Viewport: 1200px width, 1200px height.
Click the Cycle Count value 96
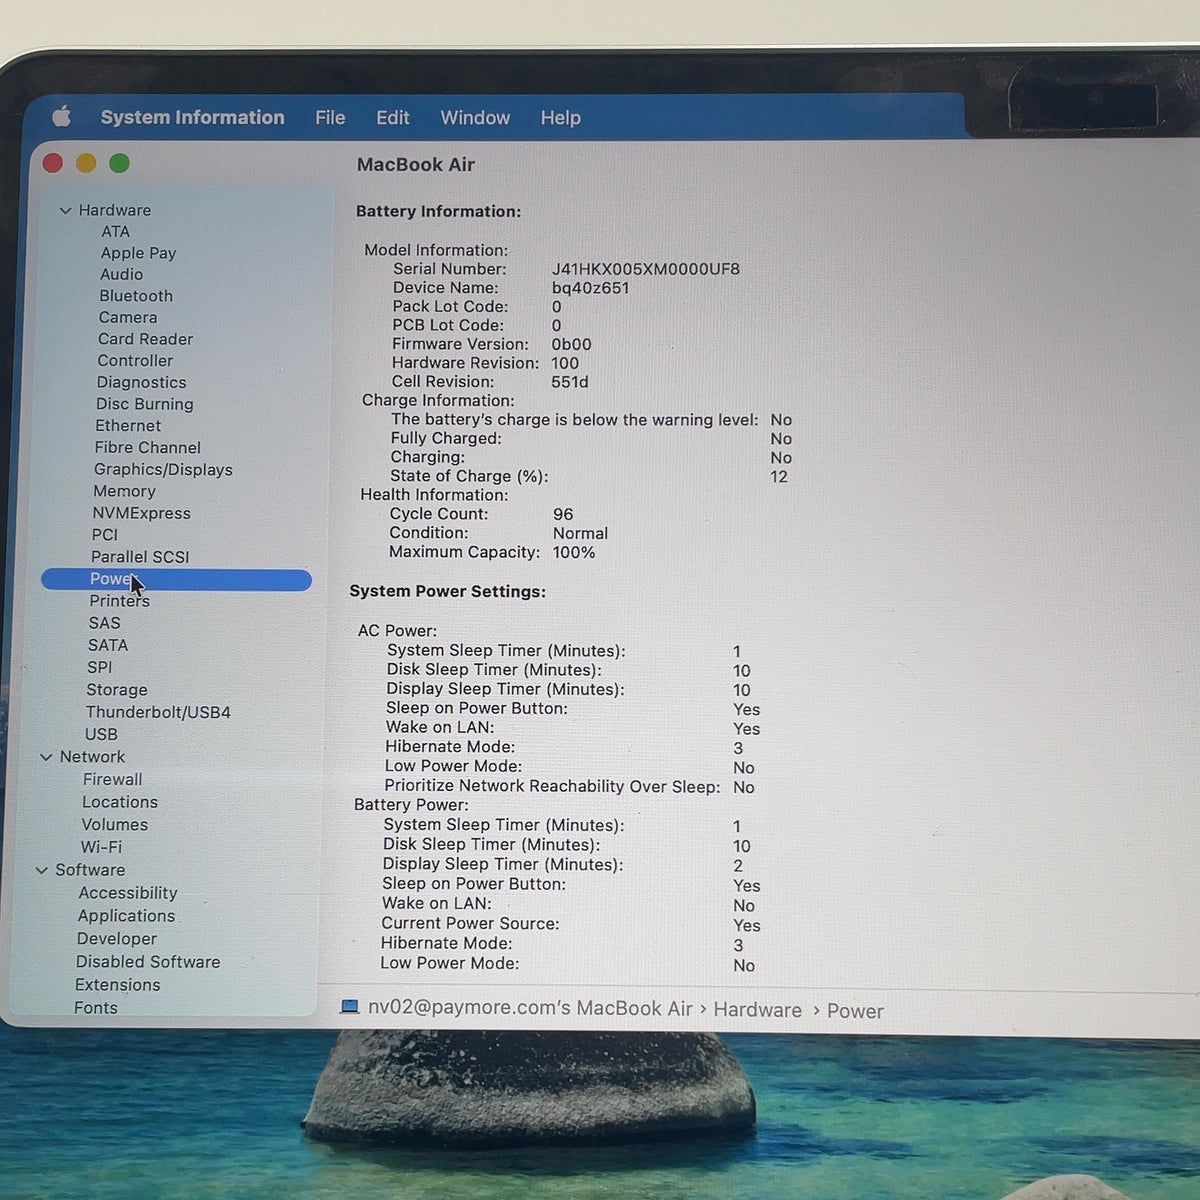pos(563,515)
